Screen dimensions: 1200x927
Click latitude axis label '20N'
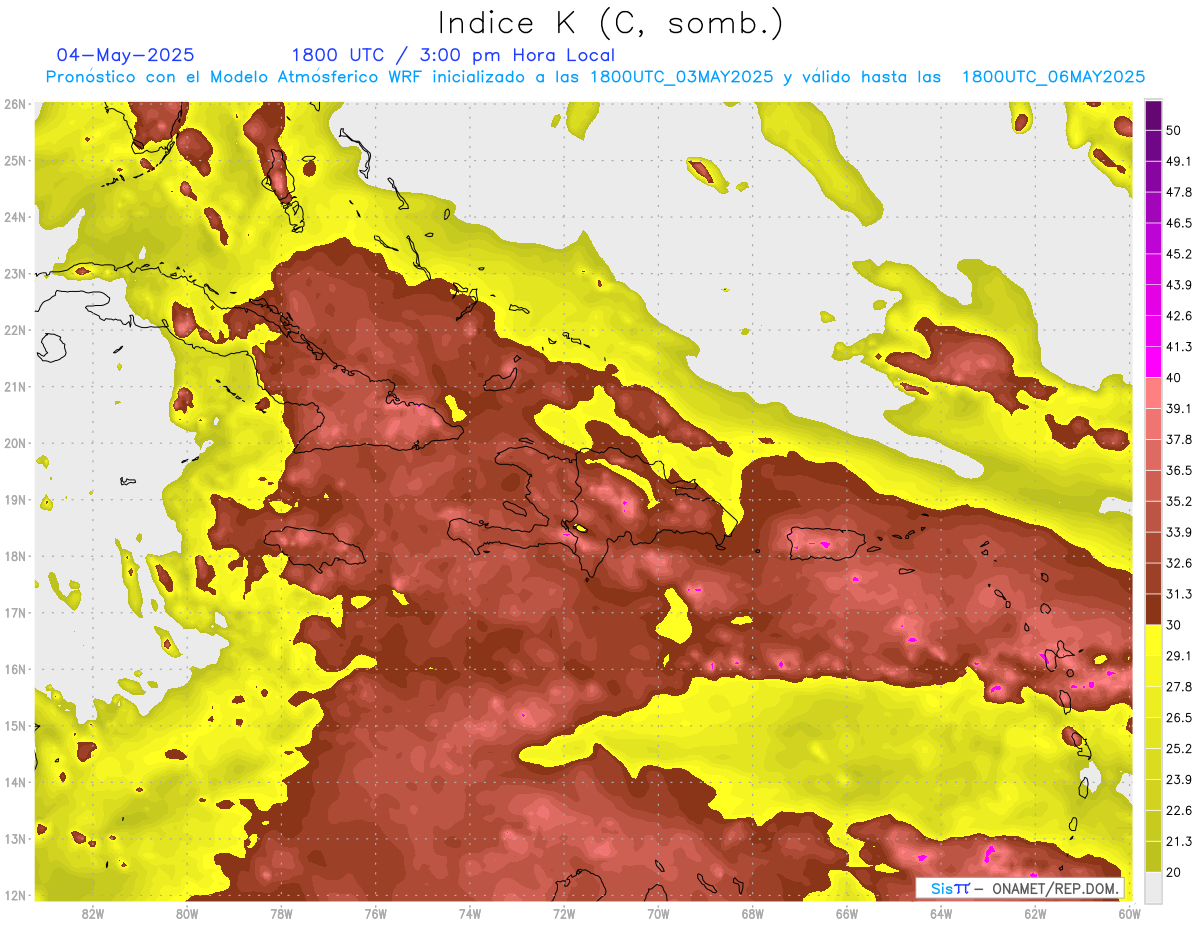[x=15, y=443]
